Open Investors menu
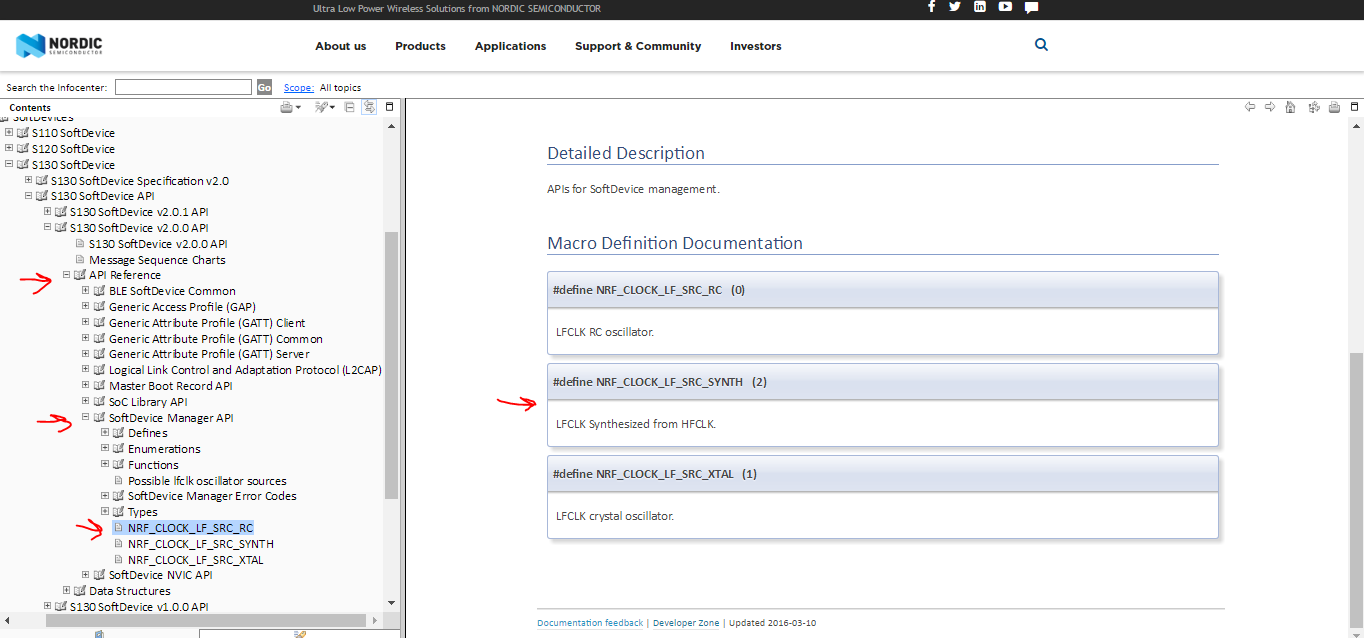This screenshot has height=638, width=1364. (x=756, y=46)
